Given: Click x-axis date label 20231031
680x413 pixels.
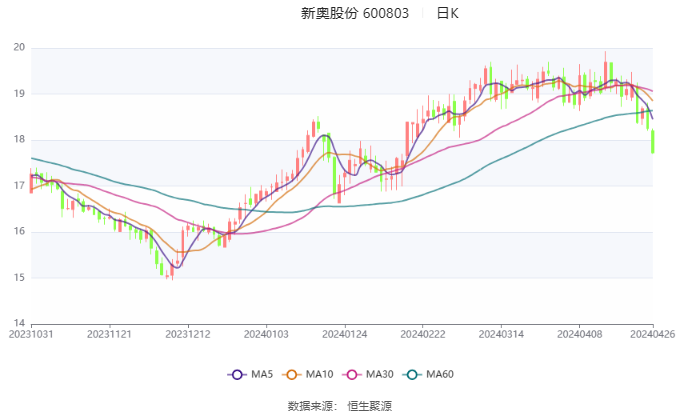Looking at the screenshot, I should coord(31,334).
